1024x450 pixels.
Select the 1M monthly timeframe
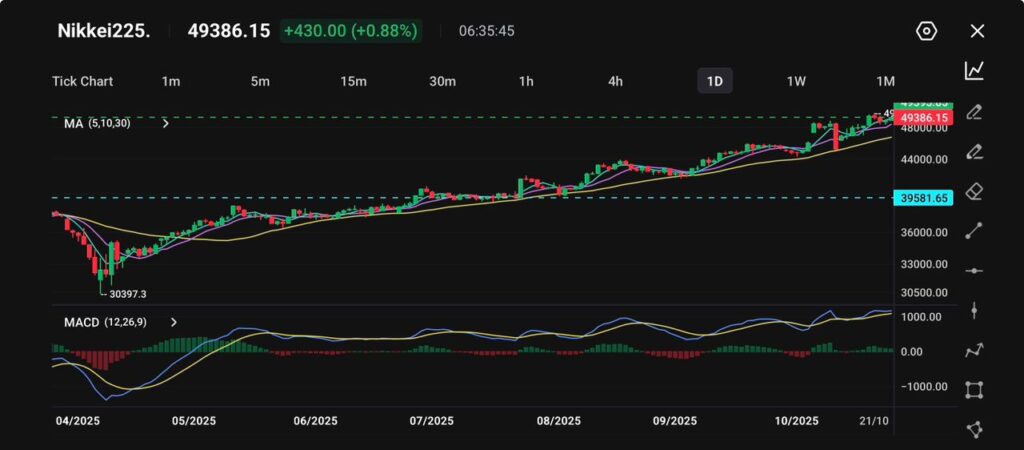(885, 81)
